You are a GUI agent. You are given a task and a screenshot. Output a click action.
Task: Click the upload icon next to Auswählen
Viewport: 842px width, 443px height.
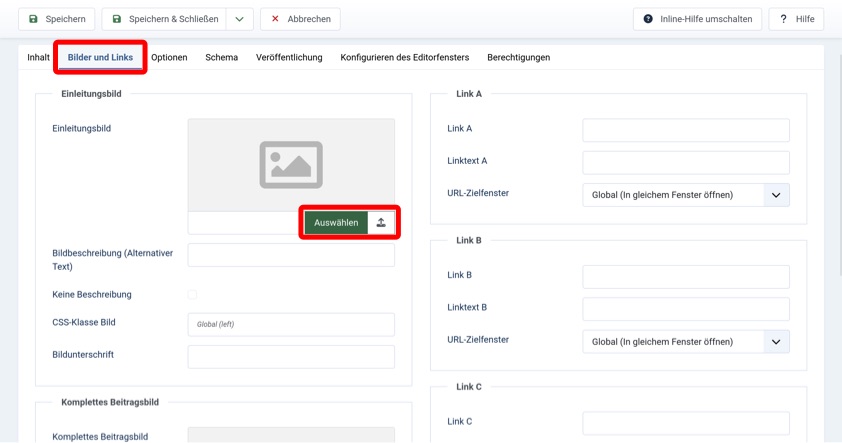click(381, 223)
